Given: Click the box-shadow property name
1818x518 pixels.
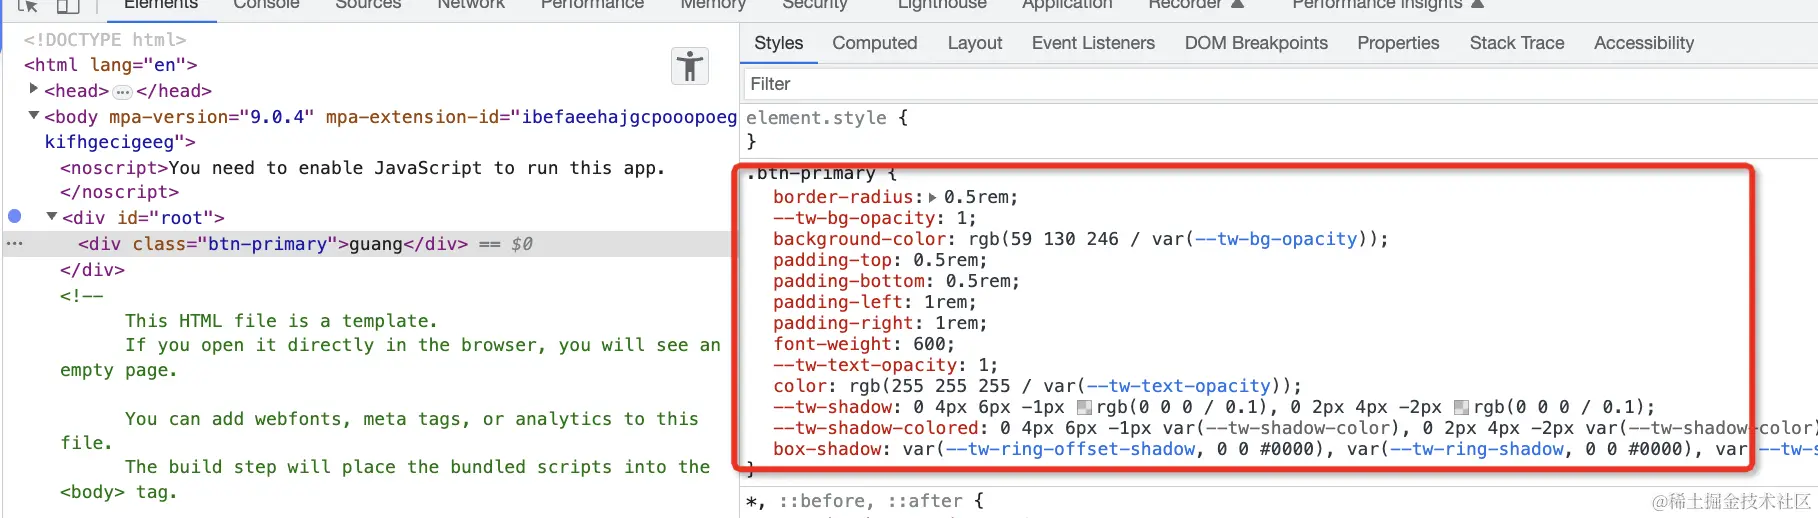Looking at the screenshot, I should (827, 449).
